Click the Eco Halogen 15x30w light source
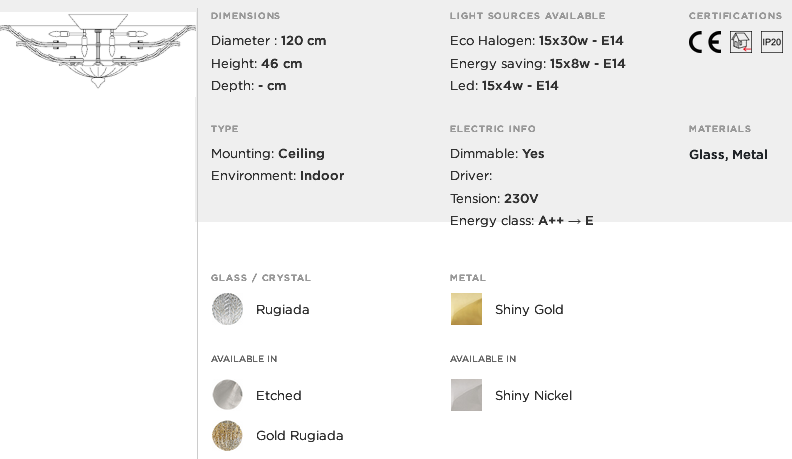 point(536,40)
